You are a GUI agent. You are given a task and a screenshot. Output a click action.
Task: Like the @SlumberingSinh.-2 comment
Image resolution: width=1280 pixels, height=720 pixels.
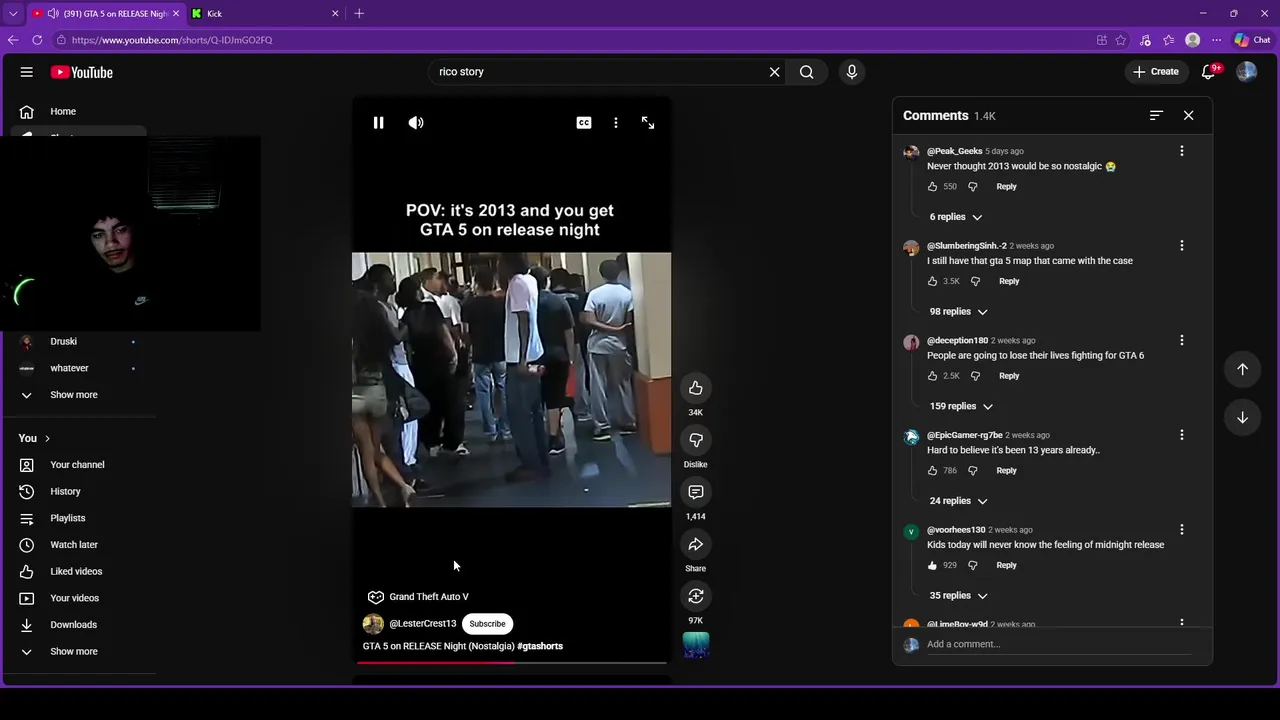[x=932, y=282]
